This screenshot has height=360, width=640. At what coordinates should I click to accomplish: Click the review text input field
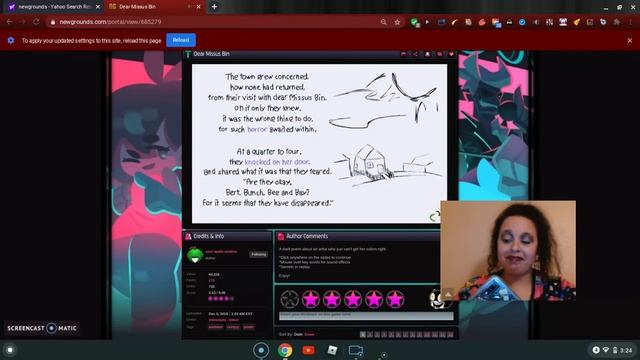tap(366, 316)
